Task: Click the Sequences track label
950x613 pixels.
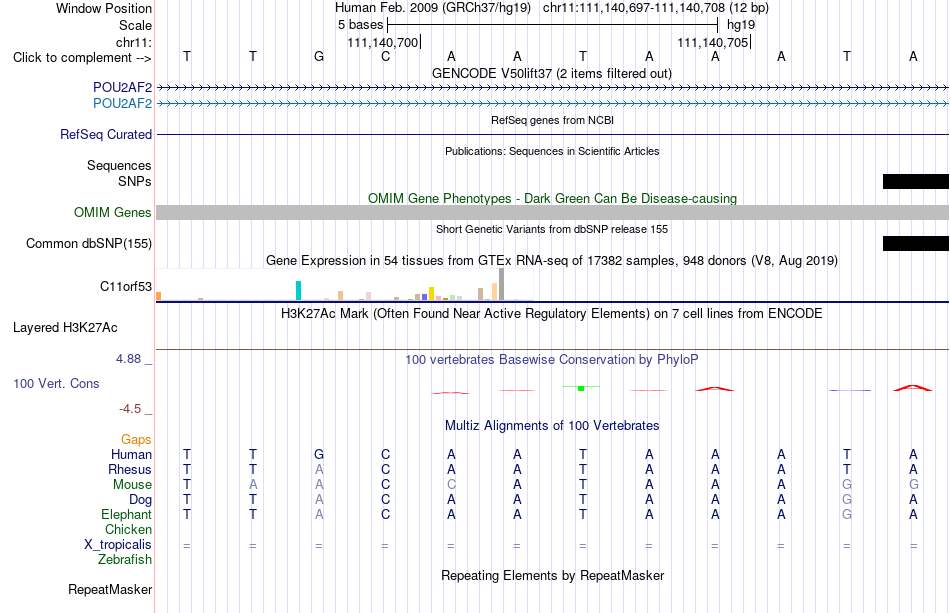Action: click(119, 165)
